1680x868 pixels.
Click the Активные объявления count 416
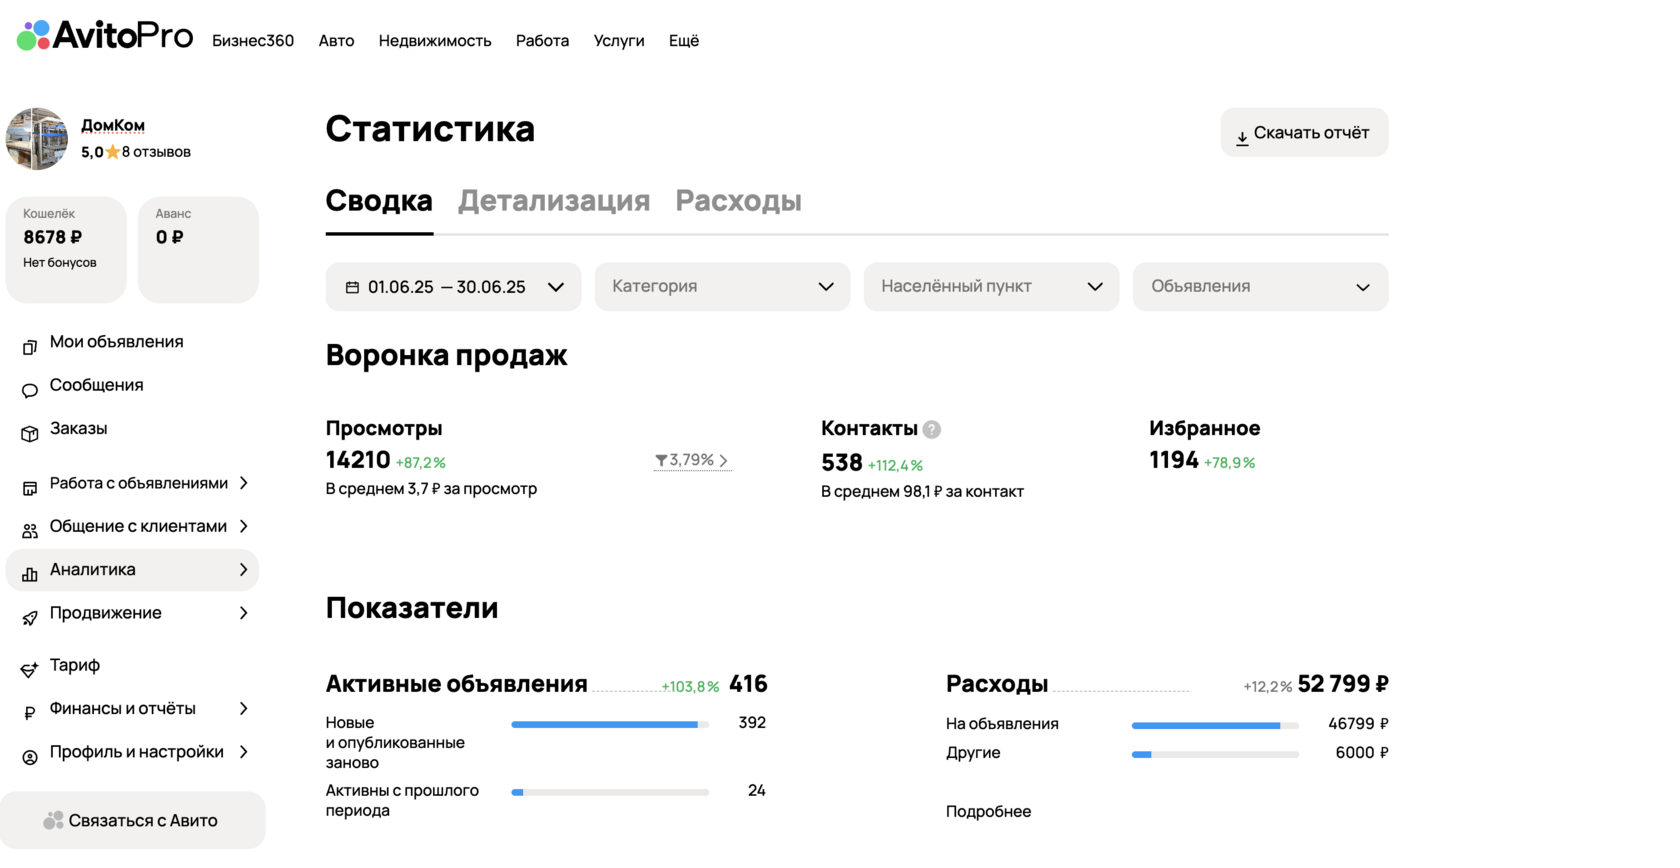pyautogui.click(x=748, y=684)
